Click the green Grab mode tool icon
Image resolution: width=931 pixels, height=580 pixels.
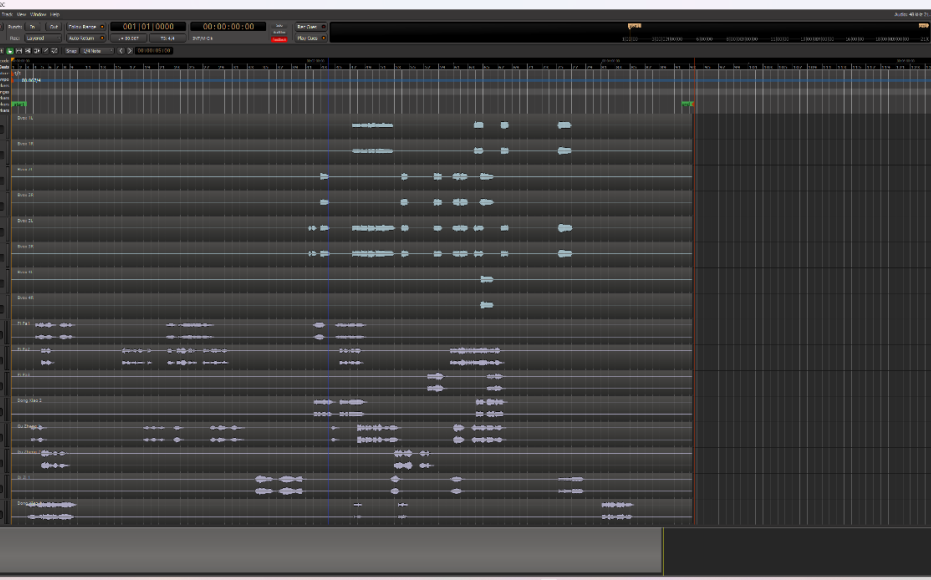10,50
